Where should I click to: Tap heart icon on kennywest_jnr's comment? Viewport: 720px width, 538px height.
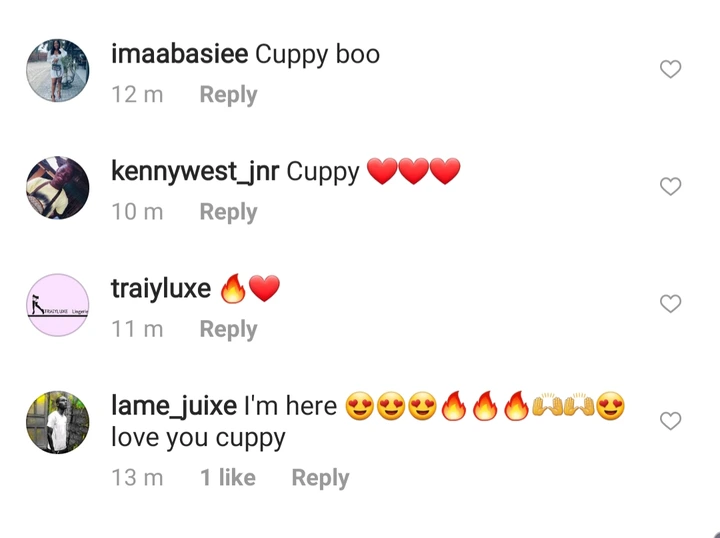pyautogui.click(x=670, y=186)
